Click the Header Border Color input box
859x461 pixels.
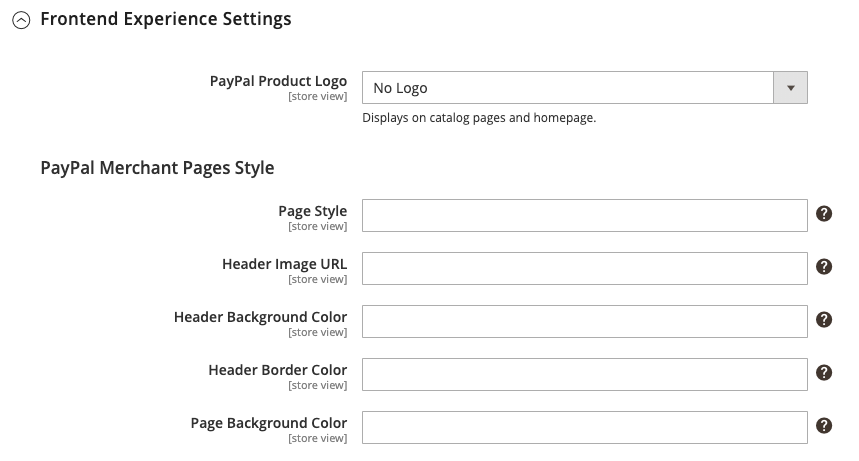(585, 374)
